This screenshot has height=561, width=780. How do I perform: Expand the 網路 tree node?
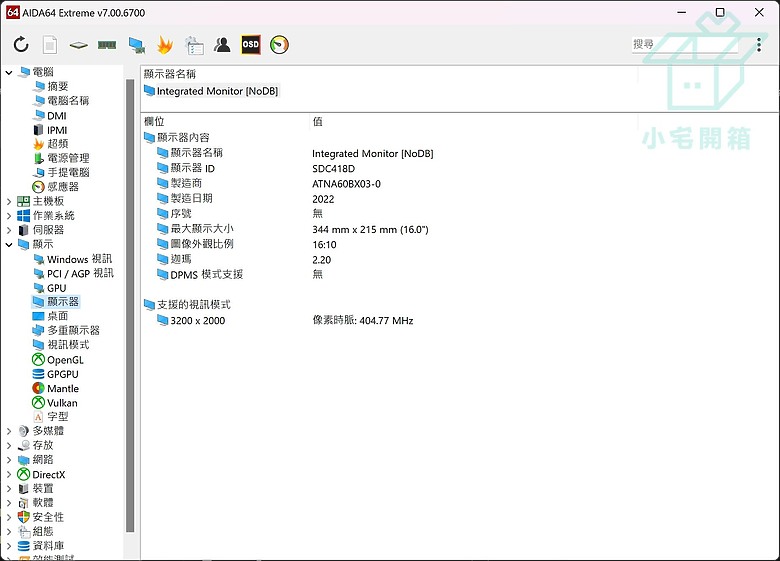[9, 460]
